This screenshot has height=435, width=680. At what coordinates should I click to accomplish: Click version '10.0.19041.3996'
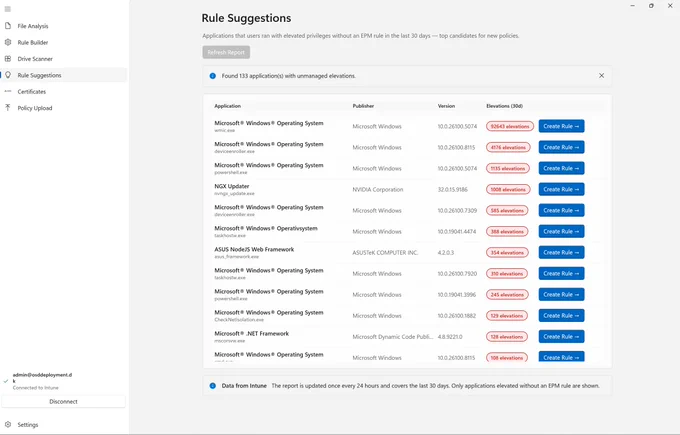click(457, 294)
